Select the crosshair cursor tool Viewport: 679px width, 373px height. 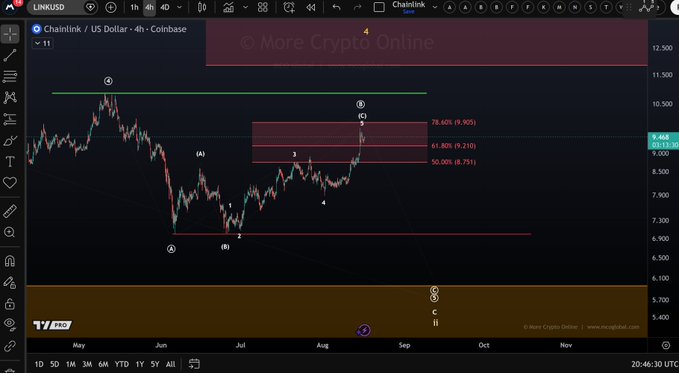click(10, 34)
